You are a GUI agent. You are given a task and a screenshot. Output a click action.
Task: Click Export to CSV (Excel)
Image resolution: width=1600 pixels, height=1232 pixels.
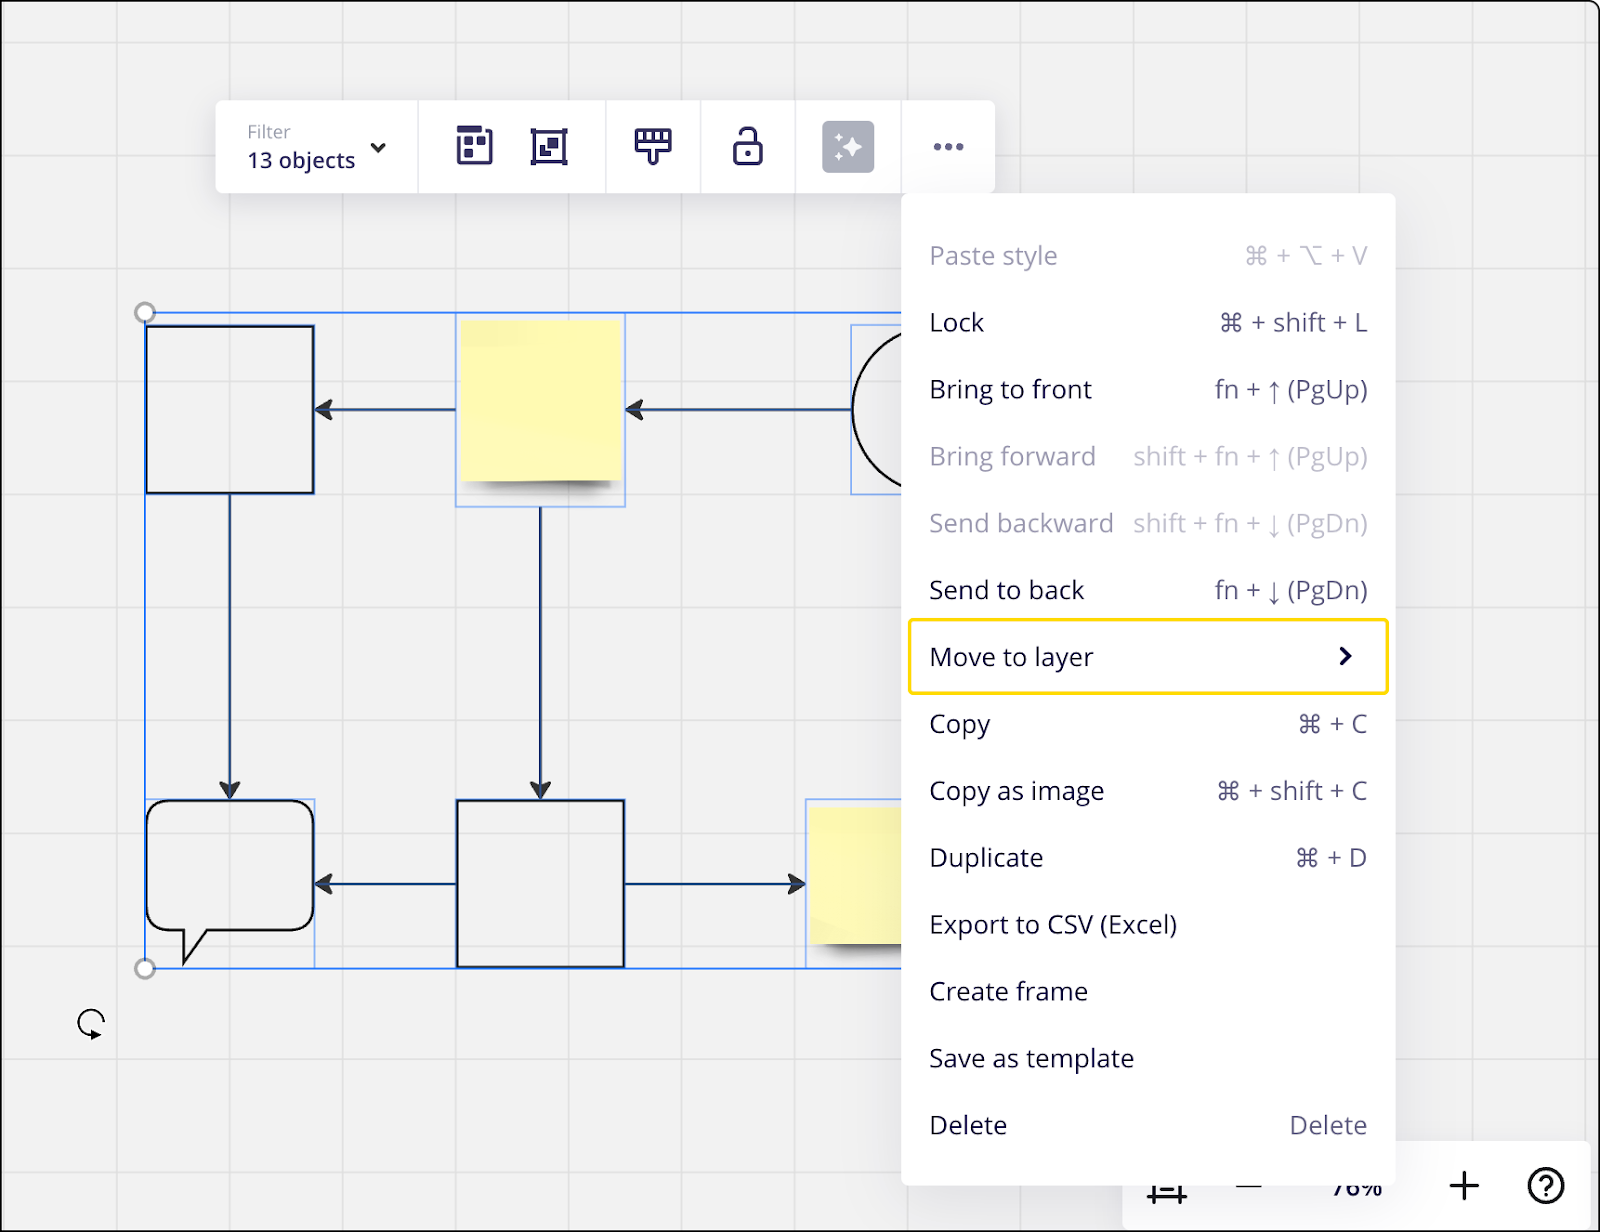[x=1053, y=925]
